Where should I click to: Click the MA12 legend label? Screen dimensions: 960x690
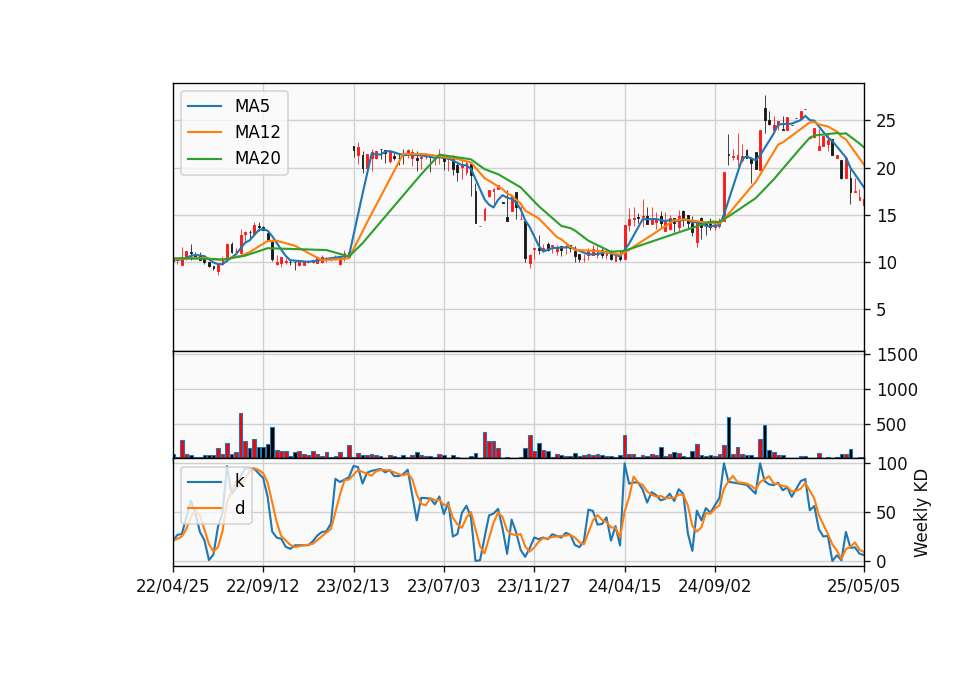point(257,132)
